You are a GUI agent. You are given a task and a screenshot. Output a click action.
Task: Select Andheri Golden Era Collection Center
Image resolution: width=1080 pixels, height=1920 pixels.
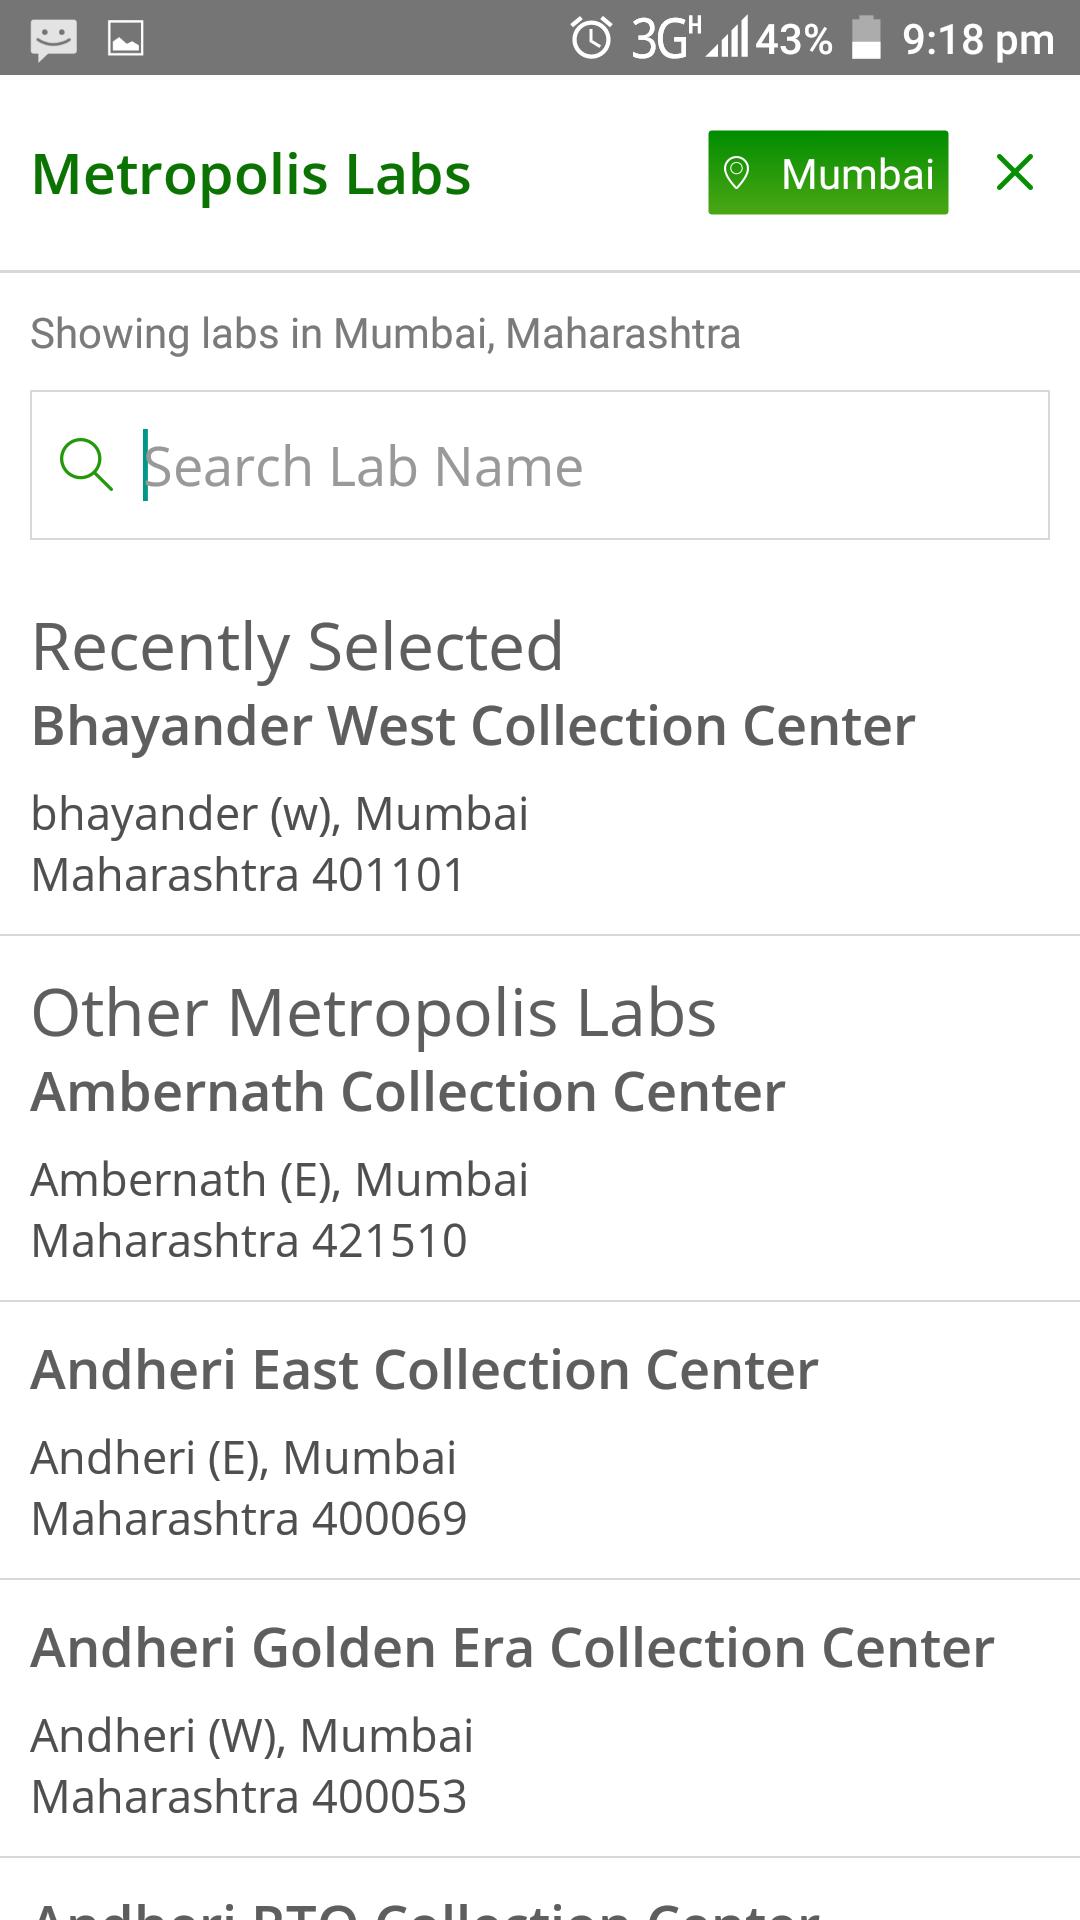(x=512, y=1648)
